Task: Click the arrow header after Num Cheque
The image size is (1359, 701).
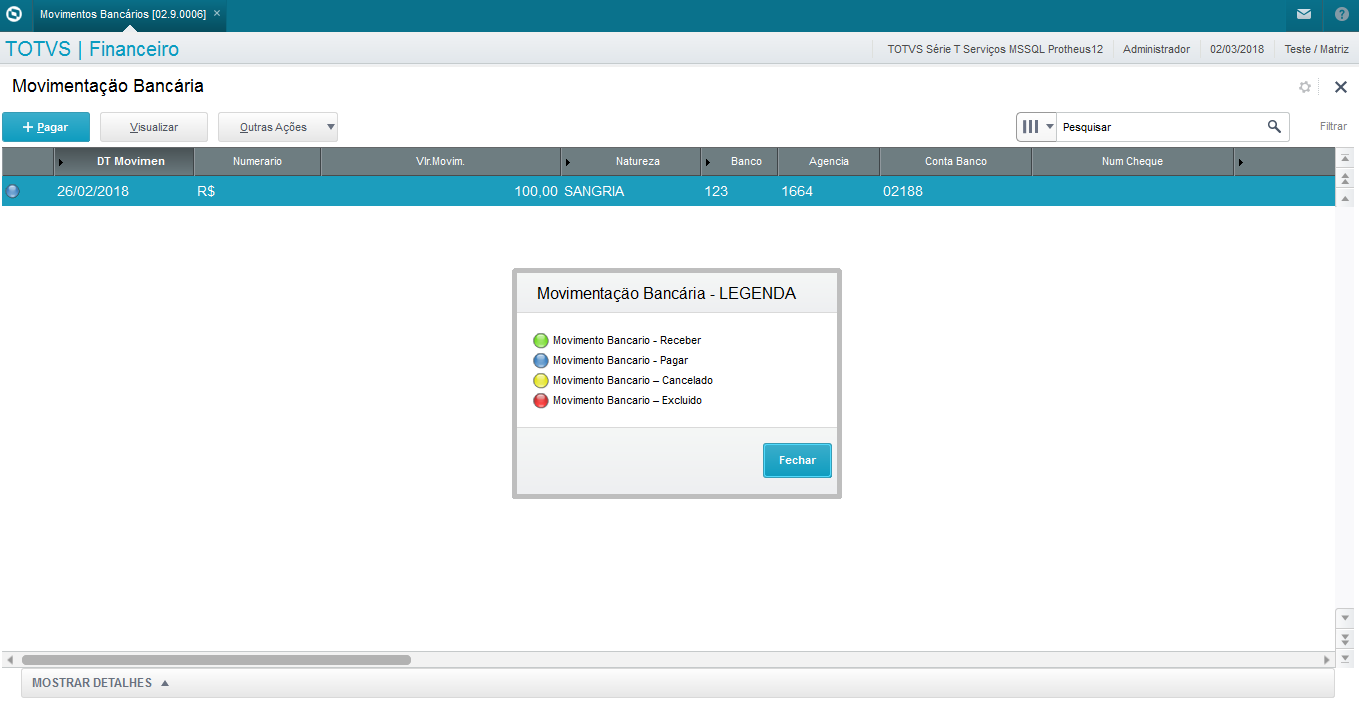Action: coord(1284,161)
